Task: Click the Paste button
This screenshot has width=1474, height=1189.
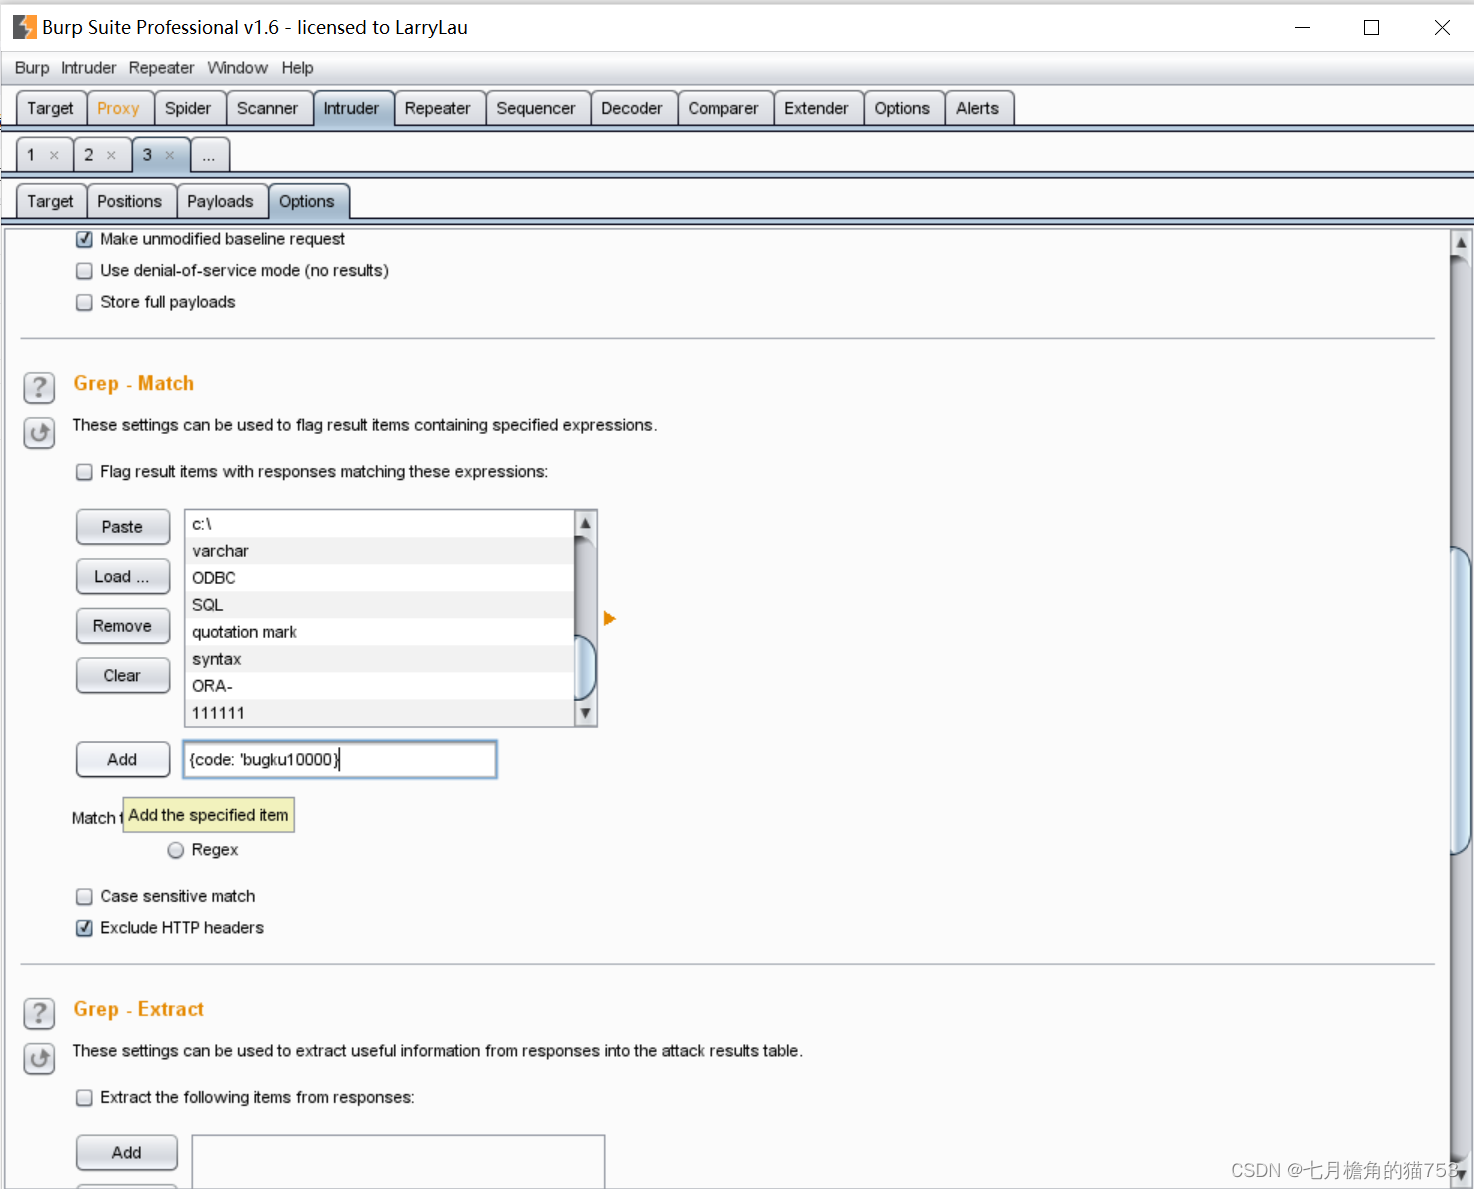Action: [123, 527]
